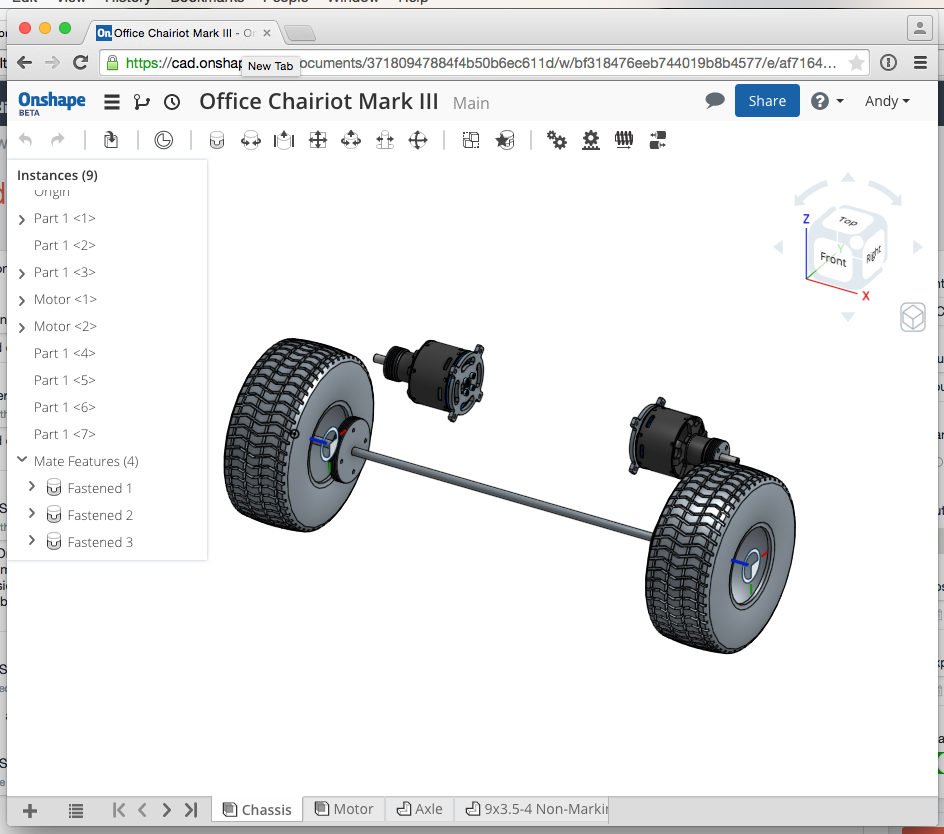Rotate view using up arrow of view cube
Image resolution: width=944 pixels, height=834 pixels.
click(848, 177)
